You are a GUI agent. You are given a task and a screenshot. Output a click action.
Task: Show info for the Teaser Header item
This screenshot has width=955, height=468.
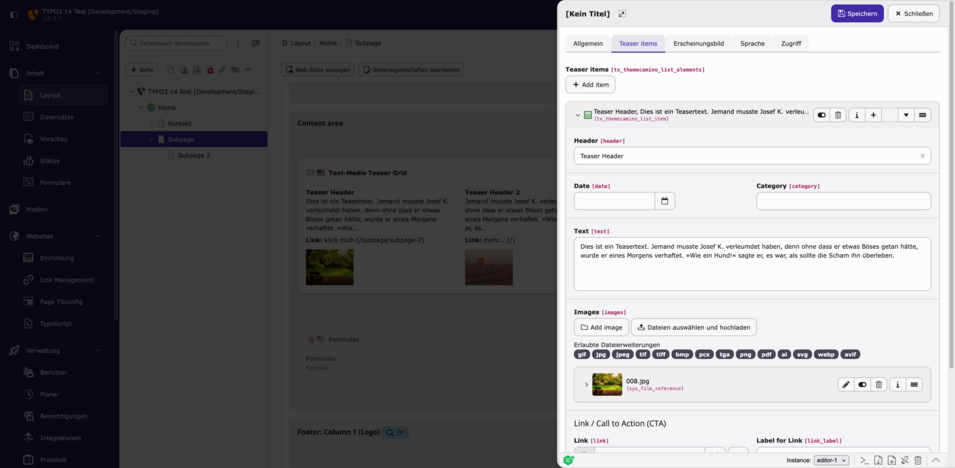857,115
